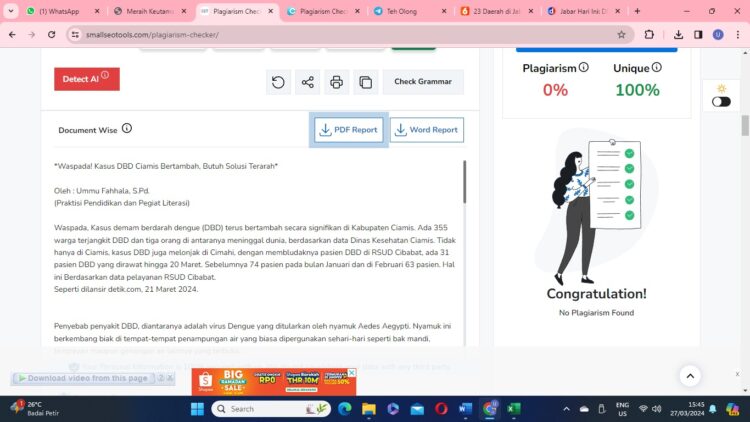
Task: Click the scroll-to-top arrow button
Action: coord(690,376)
